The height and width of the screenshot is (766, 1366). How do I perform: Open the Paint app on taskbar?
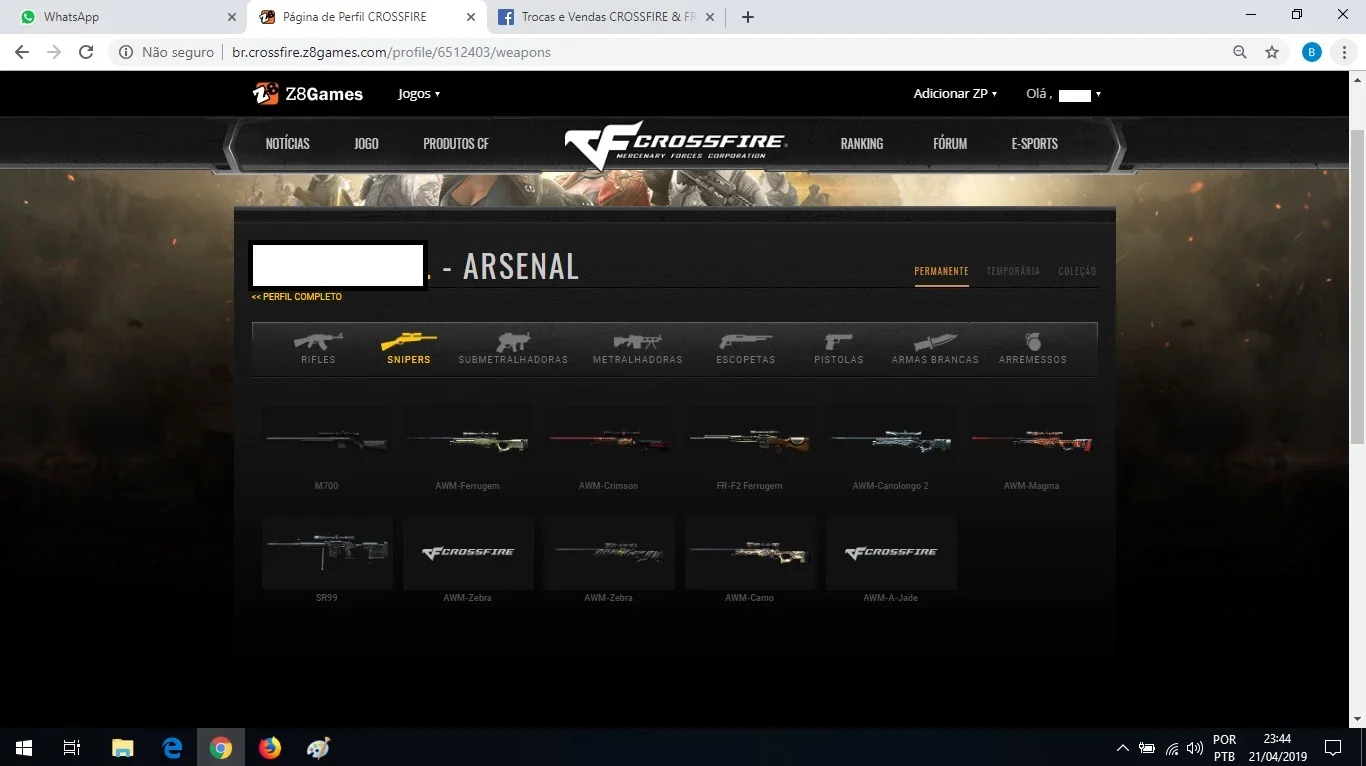318,747
